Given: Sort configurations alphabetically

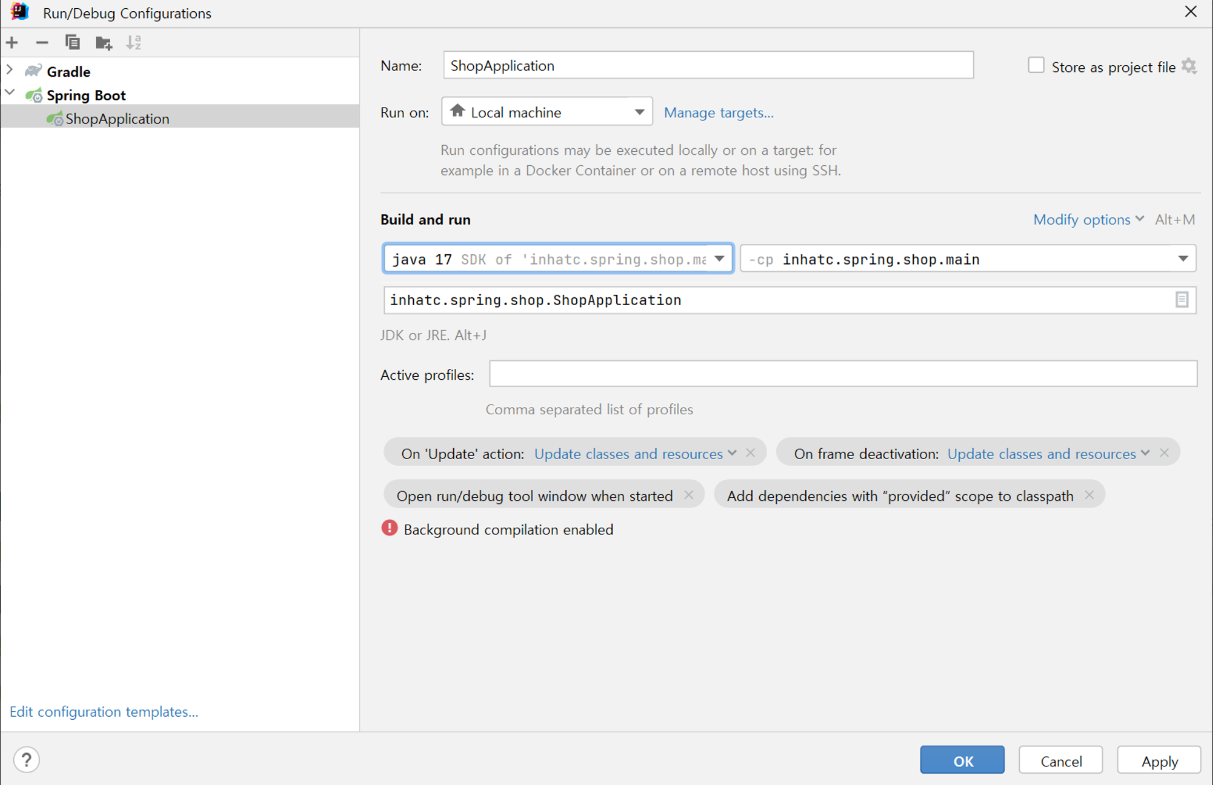Looking at the screenshot, I should click(x=134, y=43).
